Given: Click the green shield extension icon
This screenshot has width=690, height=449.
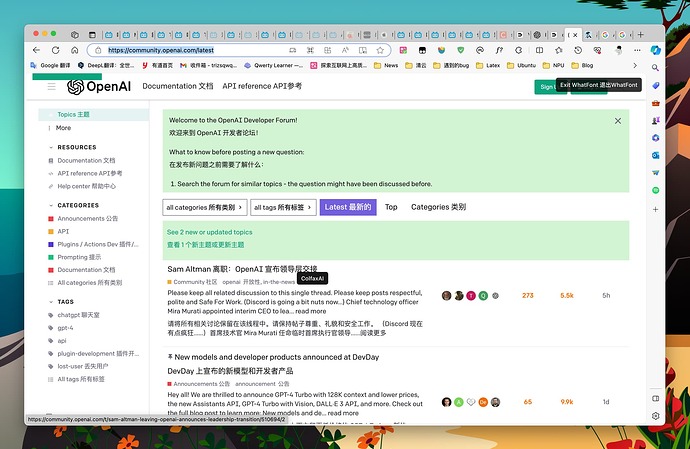Looking at the screenshot, I should click(x=461, y=50).
